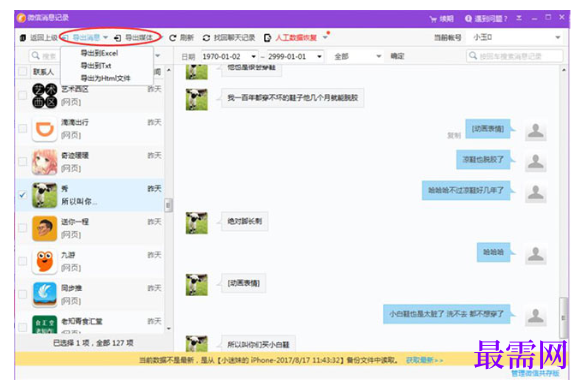Select the 奇迹暖暖 anime avatar
Screen dimensions: 586x386
coord(44,162)
